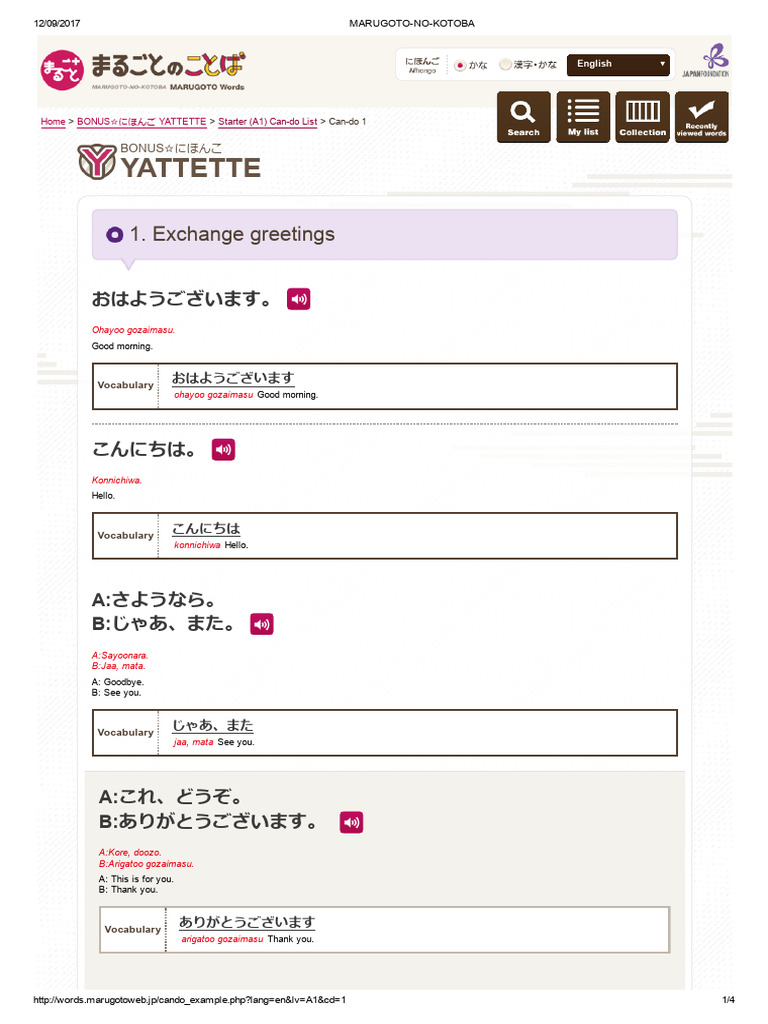Viewport: 768px width, 1024px height.
Task: Open BONUS☆にほんご YATTETTE breadcrumb
Action: click(141, 122)
